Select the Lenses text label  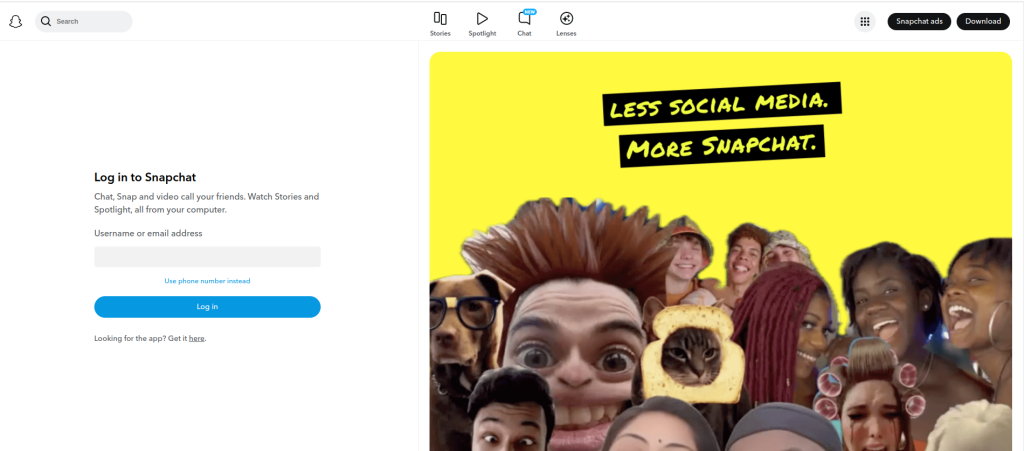pyautogui.click(x=566, y=34)
